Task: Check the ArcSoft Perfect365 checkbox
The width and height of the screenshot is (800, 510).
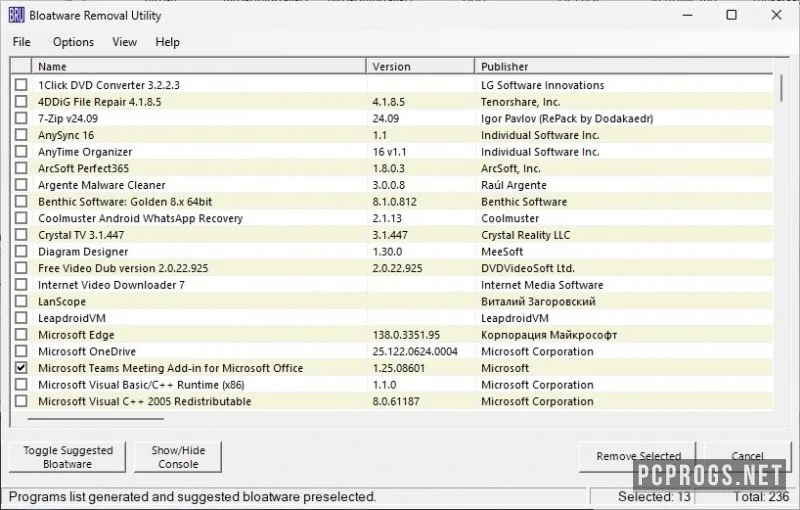Action: coord(21,168)
